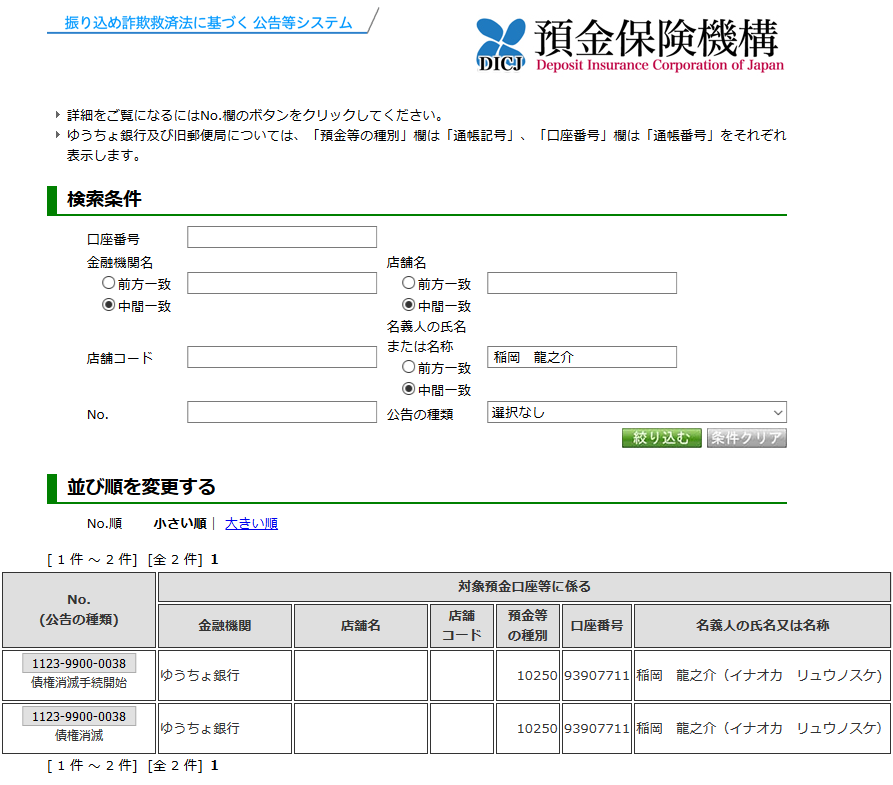Click the 店舗名 column header in table
893x785 pixels.
tap(361, 625)
